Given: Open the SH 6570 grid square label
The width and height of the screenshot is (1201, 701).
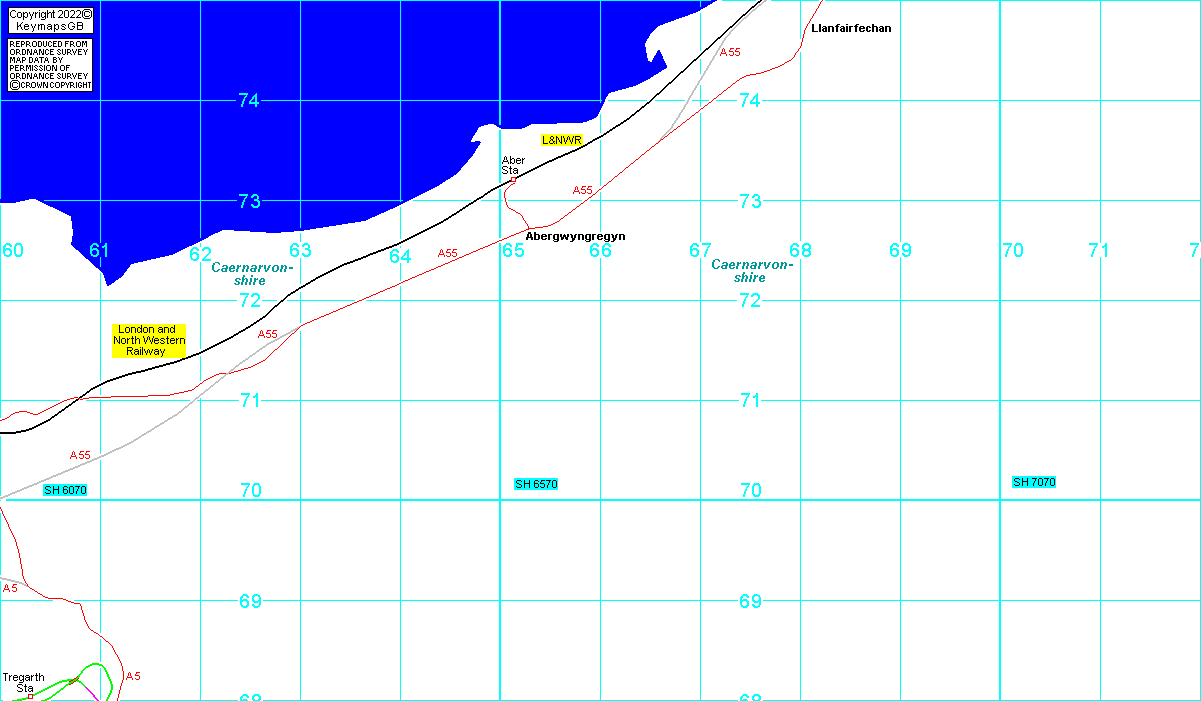Looking at the screenshot, I should tap(536, 484).
